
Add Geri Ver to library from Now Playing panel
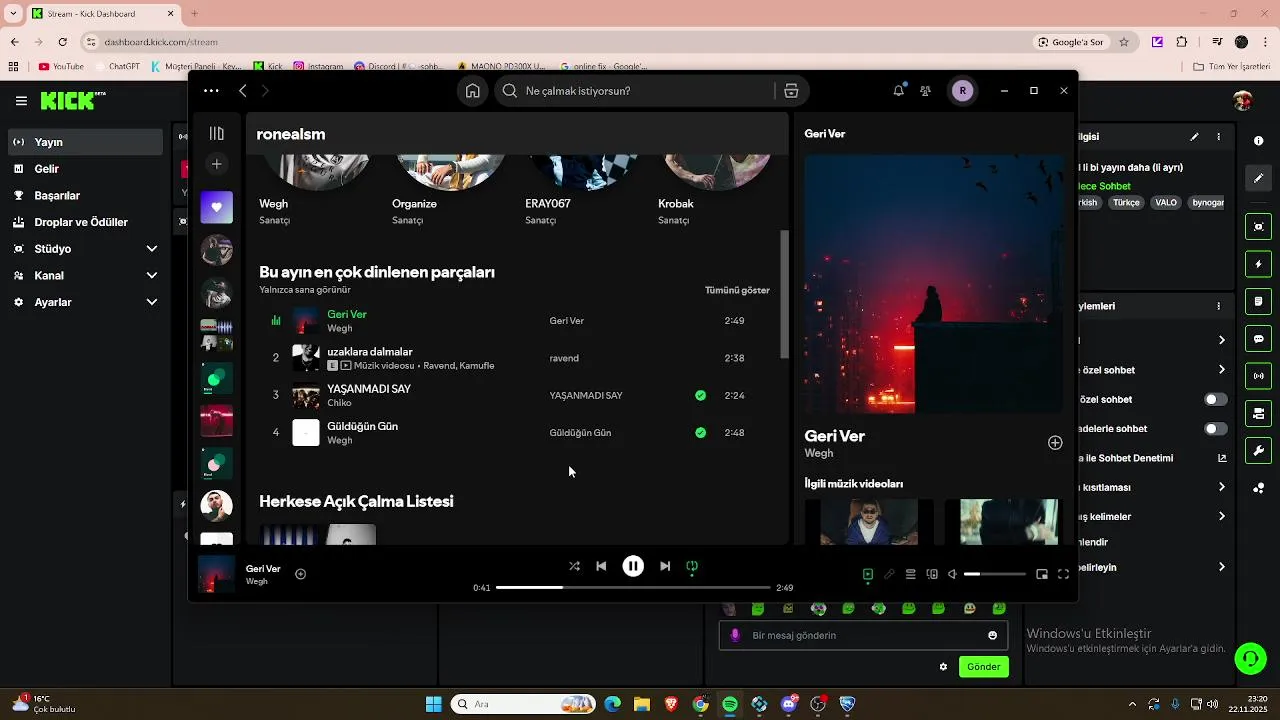[x=1055, y=443]
